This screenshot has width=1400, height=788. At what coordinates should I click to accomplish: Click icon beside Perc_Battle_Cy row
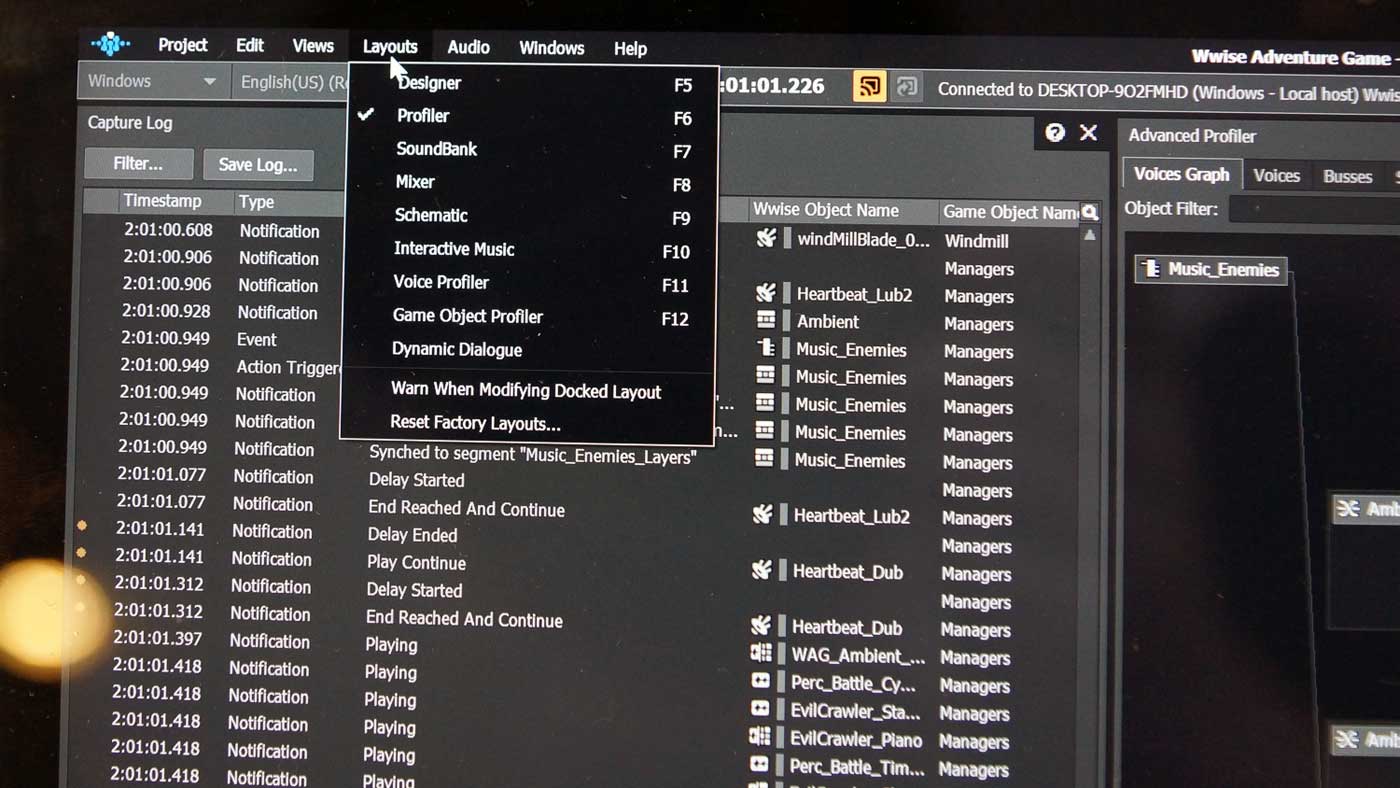tap(760, 683)
